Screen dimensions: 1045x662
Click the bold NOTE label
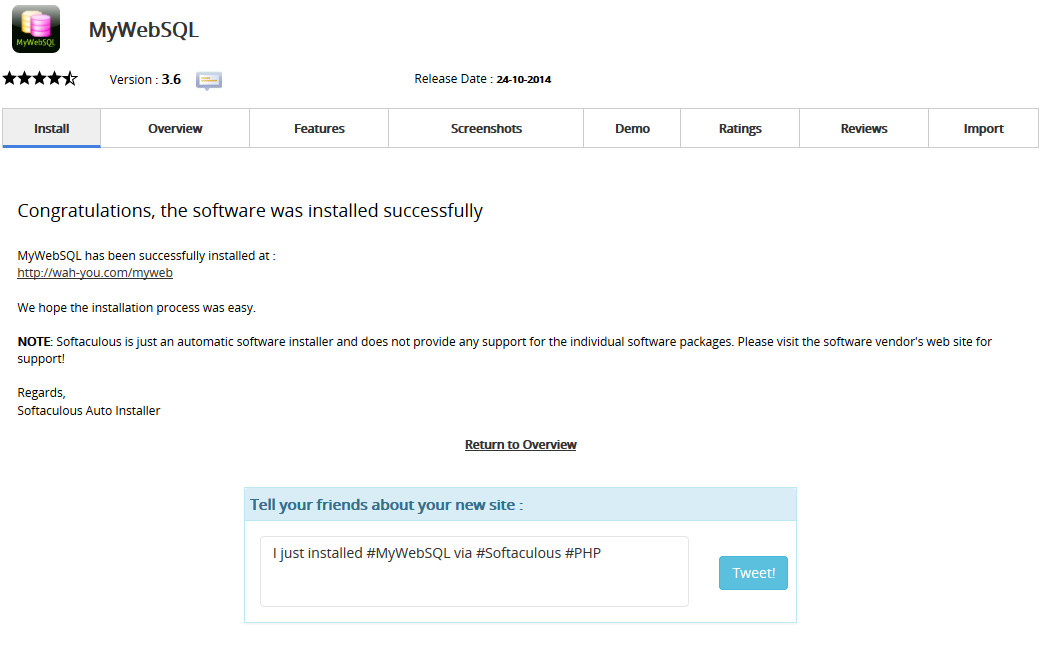click(34, 341)
